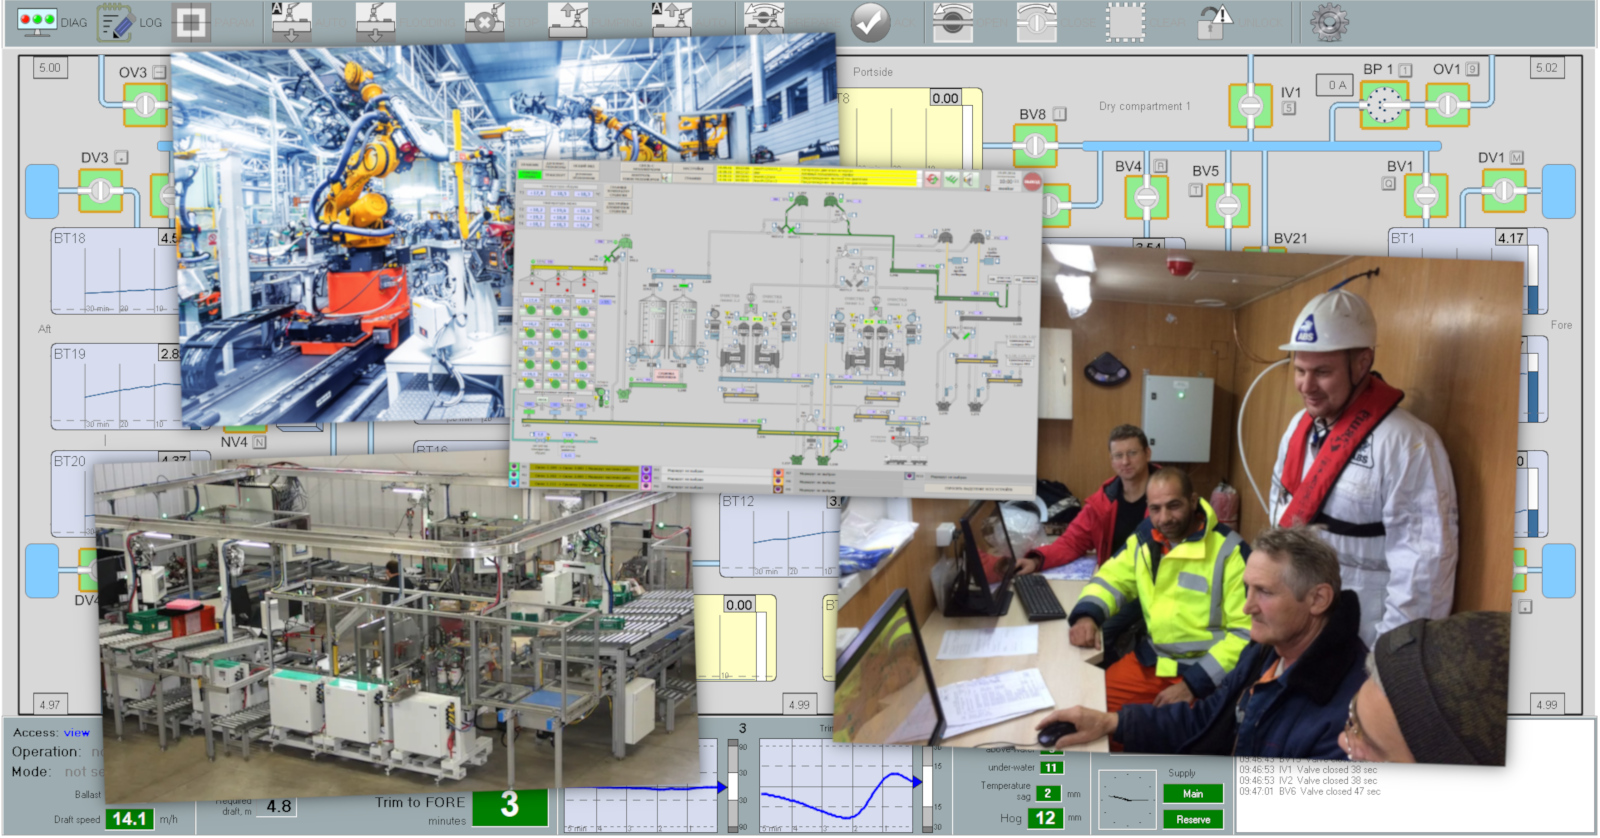Click the 'M' hotkey badge beside DV1
Image resolution: width=1600 pixels, height=838 pixels.
(x=1516, y=157)
